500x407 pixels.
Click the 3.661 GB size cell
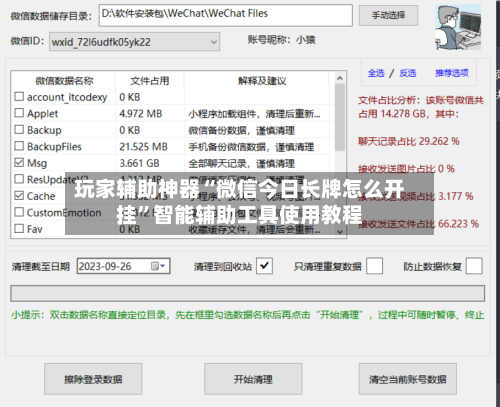139,163
